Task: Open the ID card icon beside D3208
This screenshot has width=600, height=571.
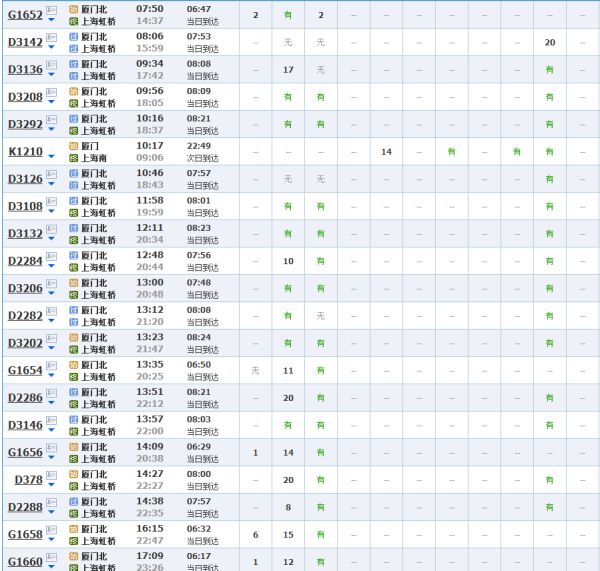Action: tap(50, 93)
